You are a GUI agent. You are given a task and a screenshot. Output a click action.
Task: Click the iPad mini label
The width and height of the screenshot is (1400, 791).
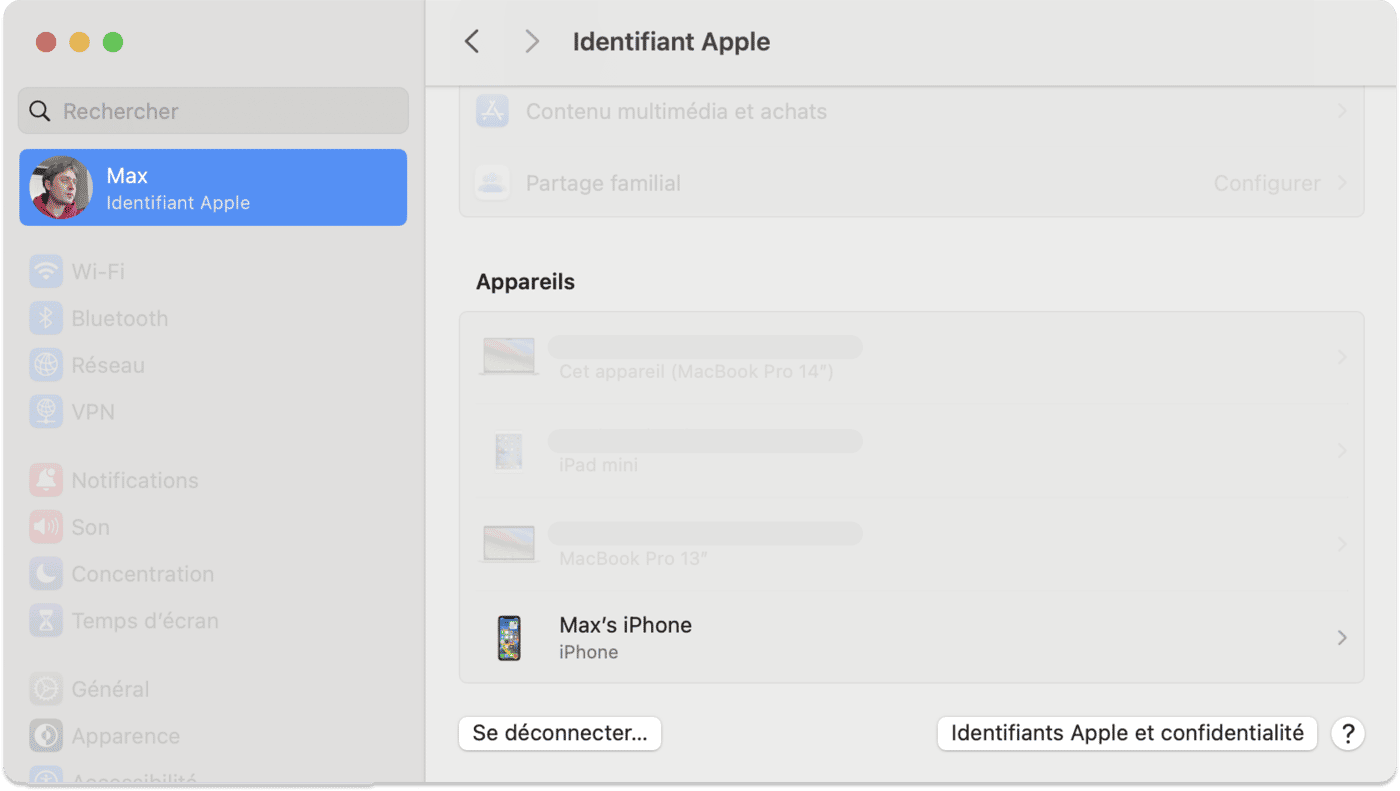click(598, 465)
